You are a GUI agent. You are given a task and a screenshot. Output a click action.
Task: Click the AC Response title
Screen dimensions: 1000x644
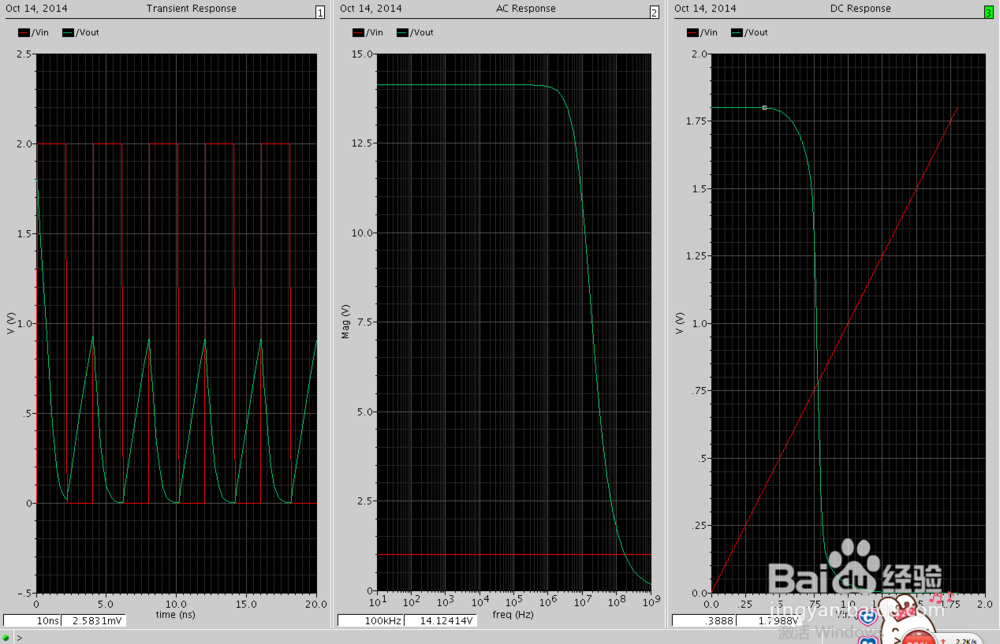[526, 8]
